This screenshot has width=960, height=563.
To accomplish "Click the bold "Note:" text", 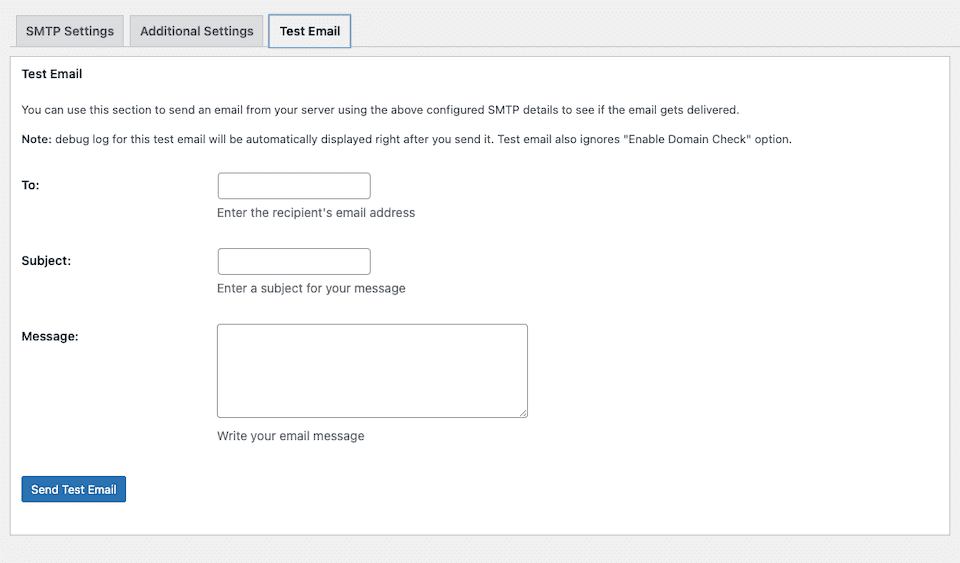I will click(37, 139).
